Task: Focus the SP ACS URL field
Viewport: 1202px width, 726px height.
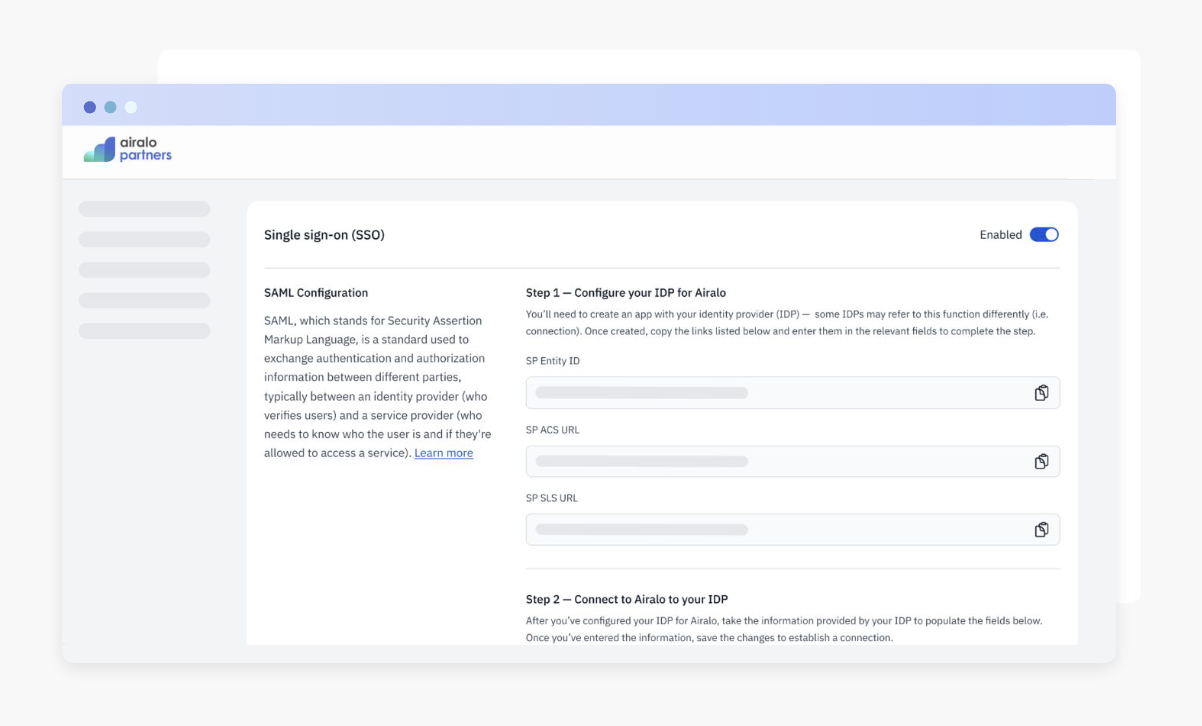Action: pos(770,461)
